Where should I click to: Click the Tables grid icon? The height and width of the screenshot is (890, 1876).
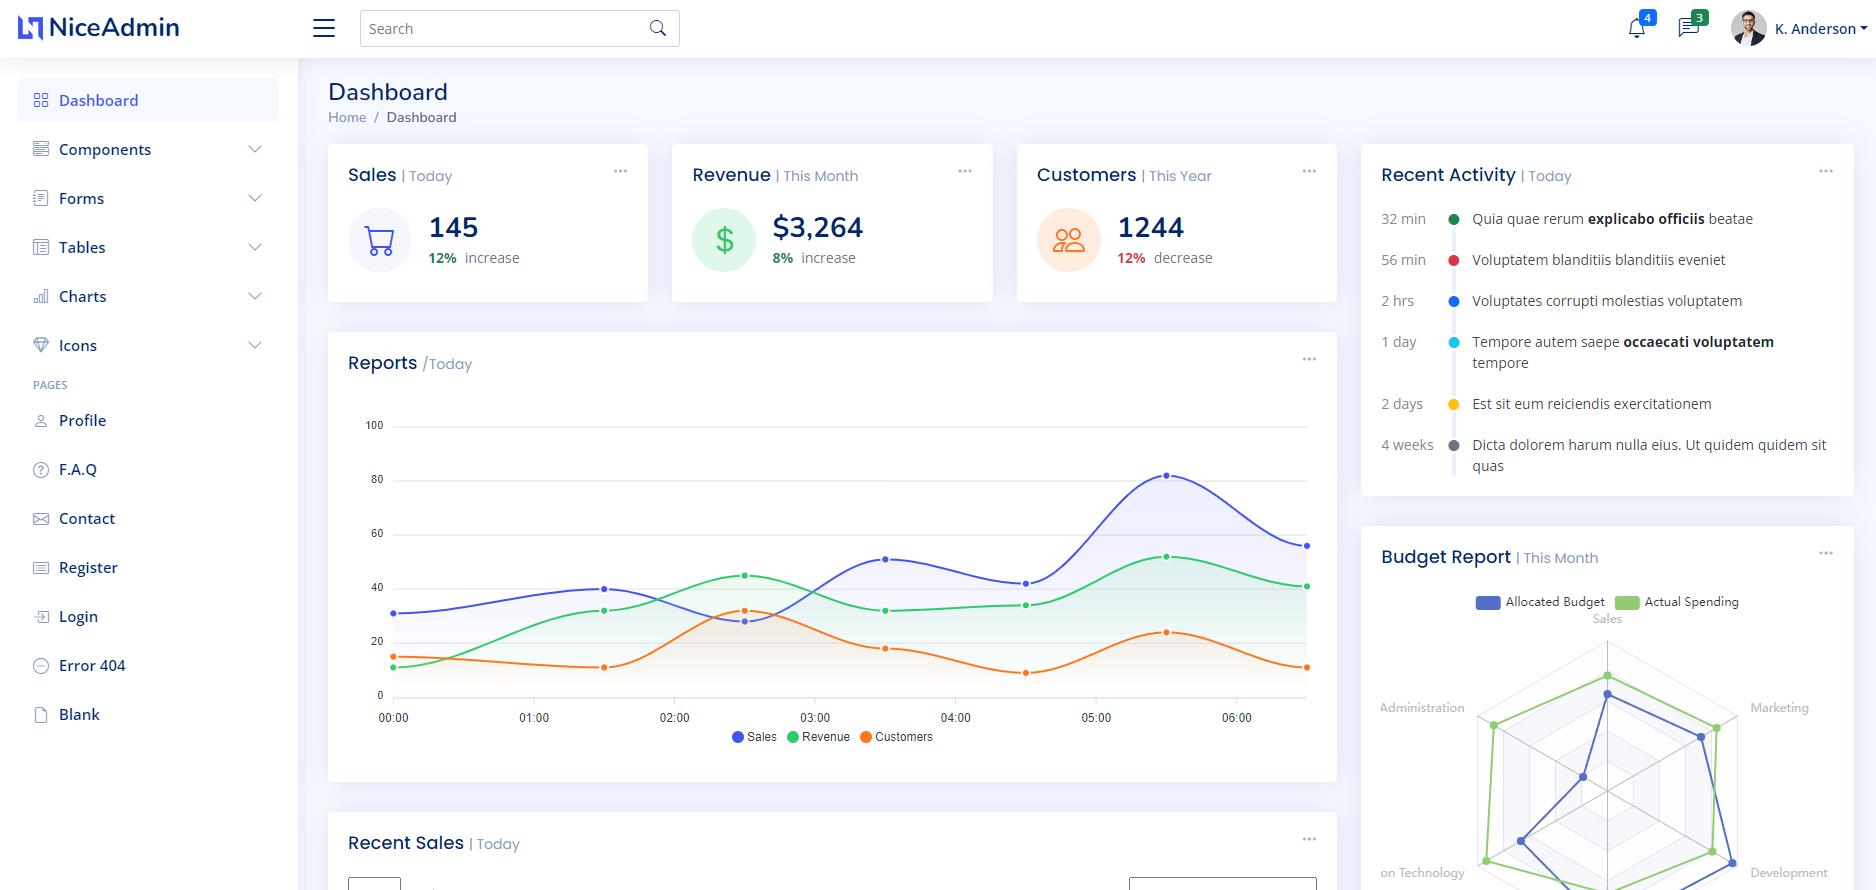click(41, 247)
